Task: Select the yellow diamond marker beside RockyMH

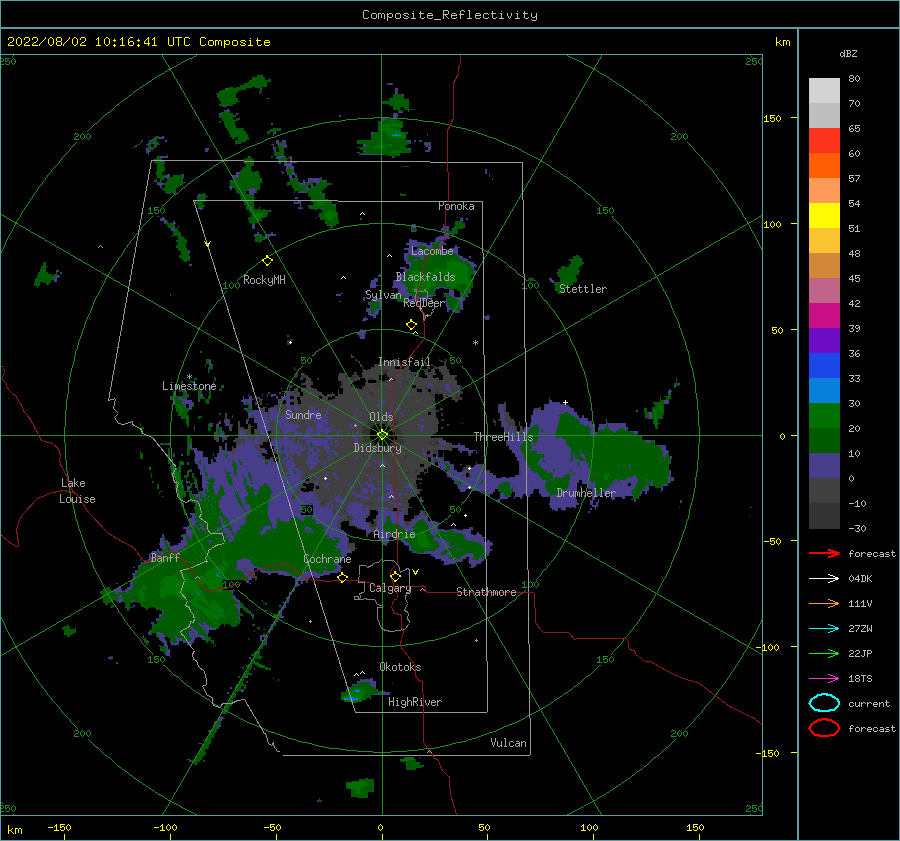Action: [x=267, y=261]
